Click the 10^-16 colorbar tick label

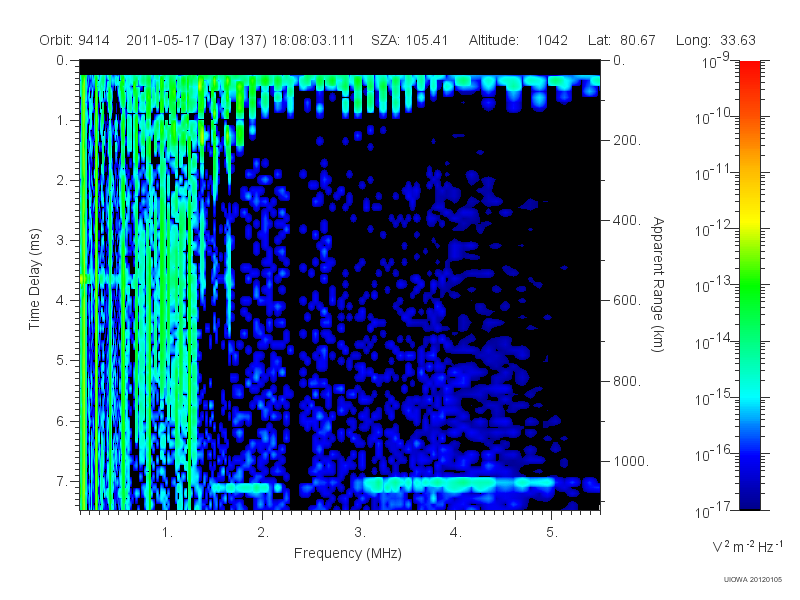point(715,454)
